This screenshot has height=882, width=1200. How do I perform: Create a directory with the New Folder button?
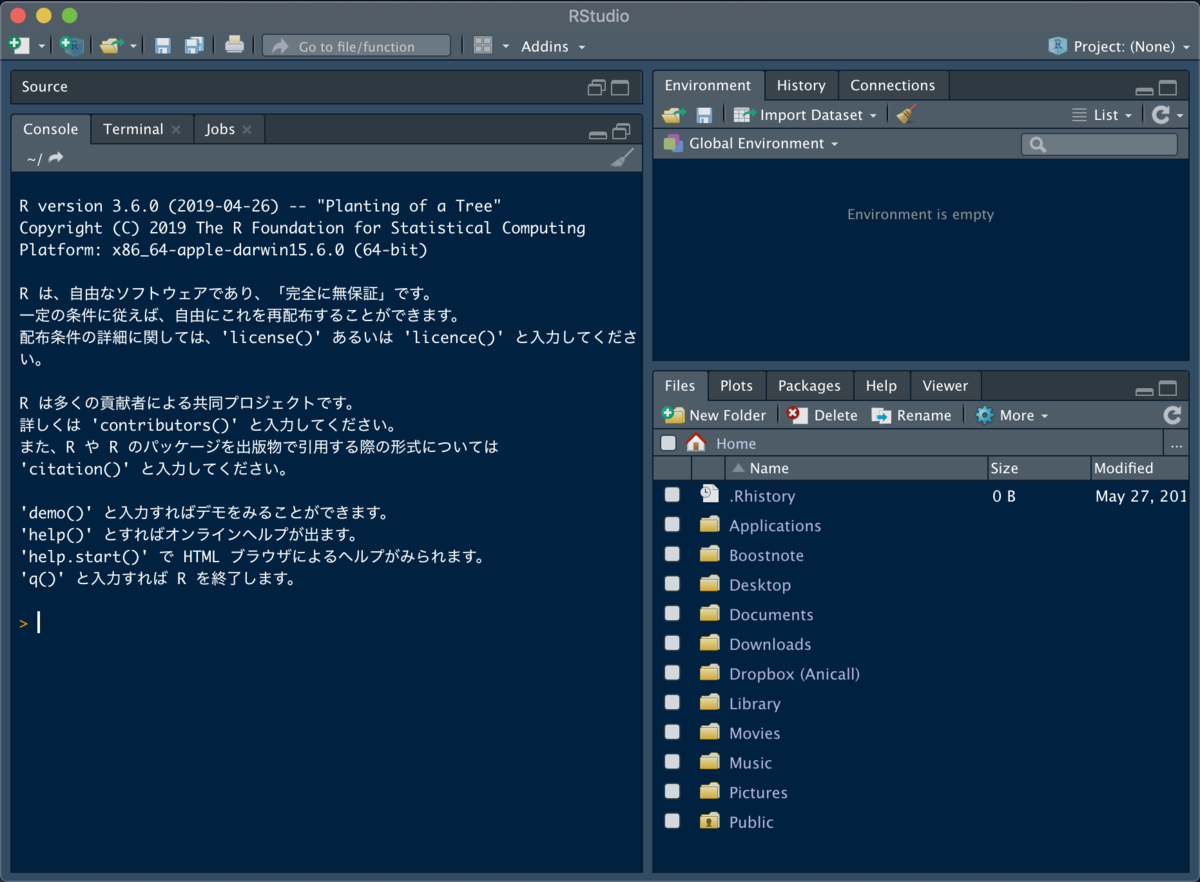click(x=714, y=415)
